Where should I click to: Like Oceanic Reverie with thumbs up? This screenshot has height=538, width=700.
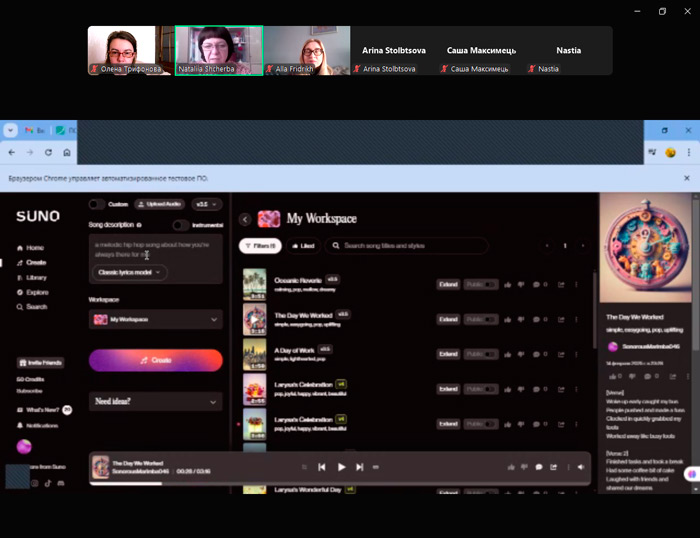point(509,285)
